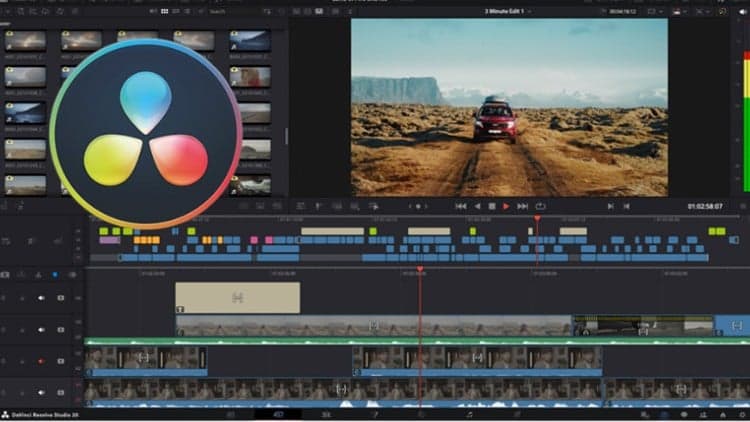The width and height of the screenshot is (750, 422).
Task: Open the viewer display dropdown right of the top timecode
Action: click(x=654, y=11)
